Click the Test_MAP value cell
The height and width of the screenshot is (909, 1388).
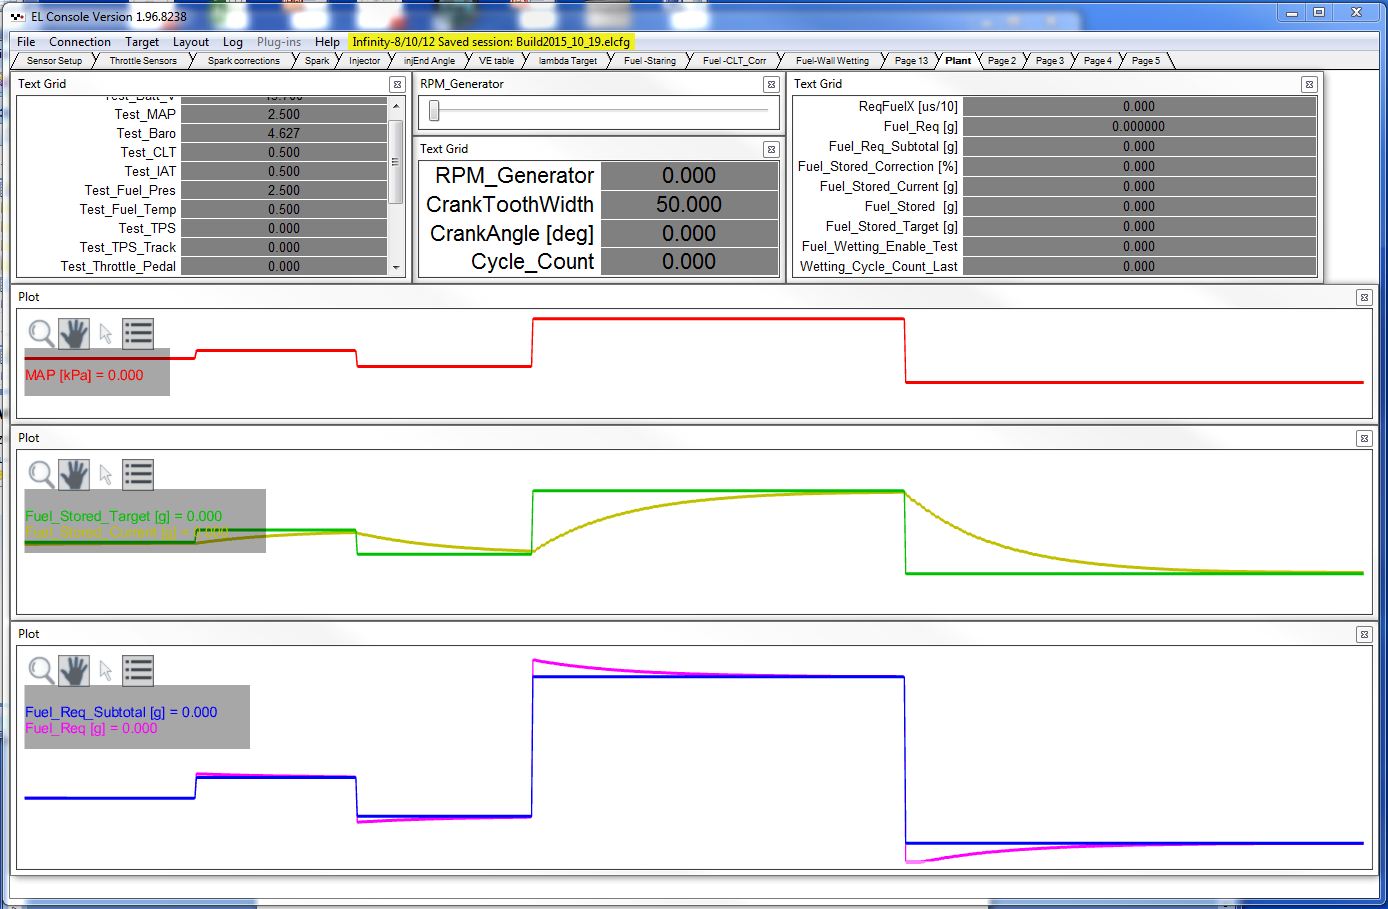[284, 115]
